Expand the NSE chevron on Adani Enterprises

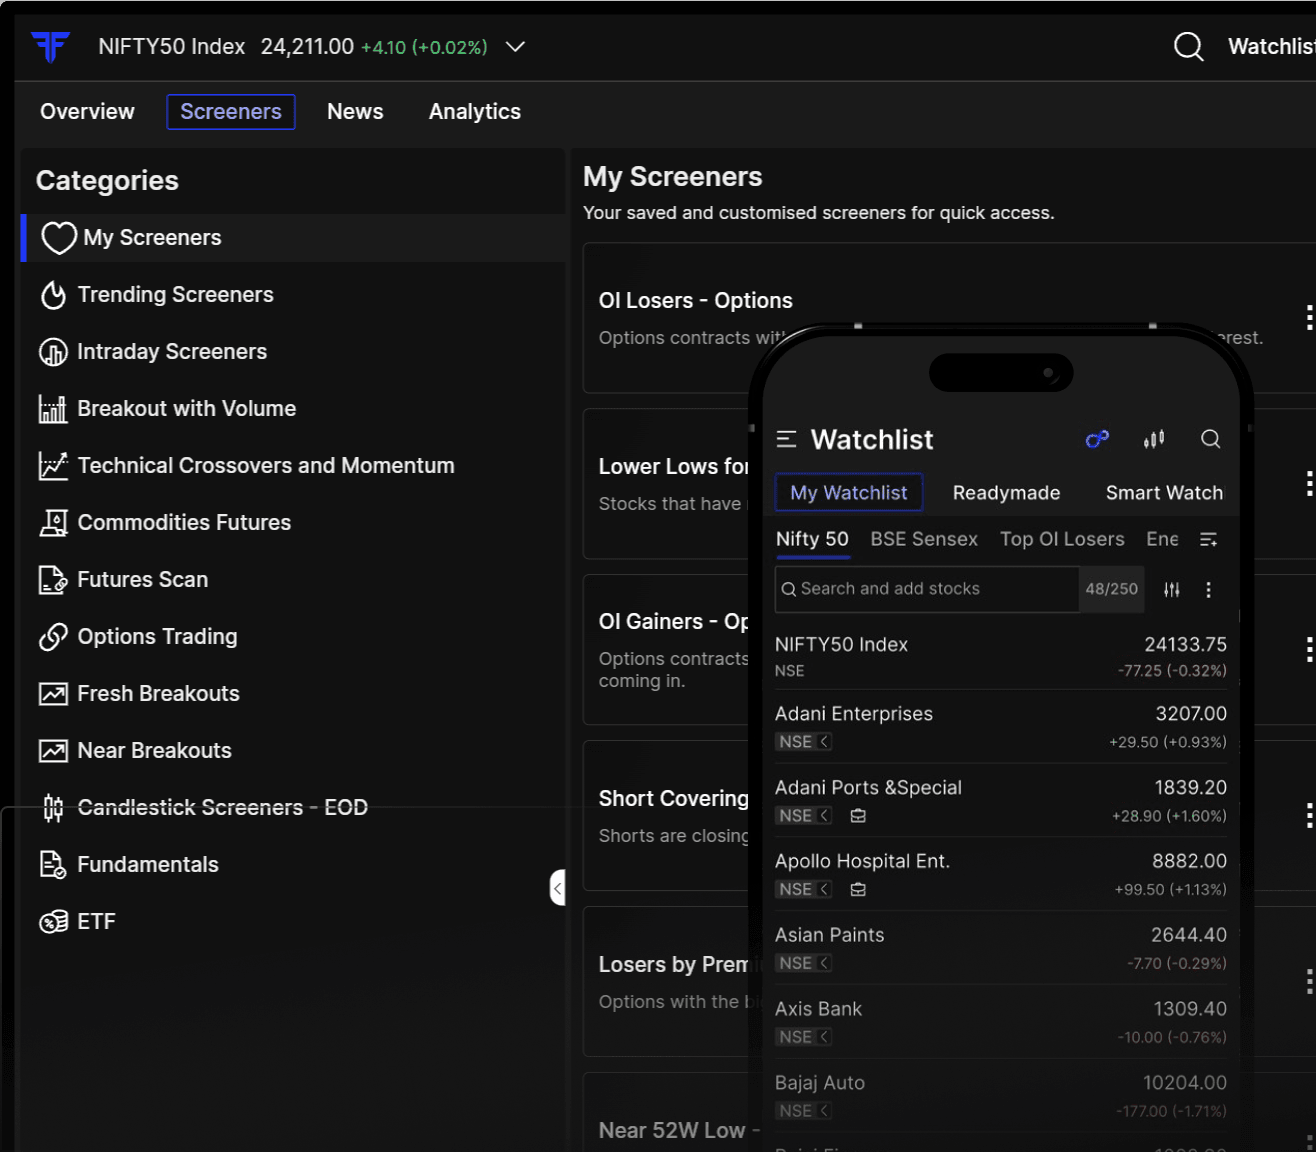click(x=824, y=742)
